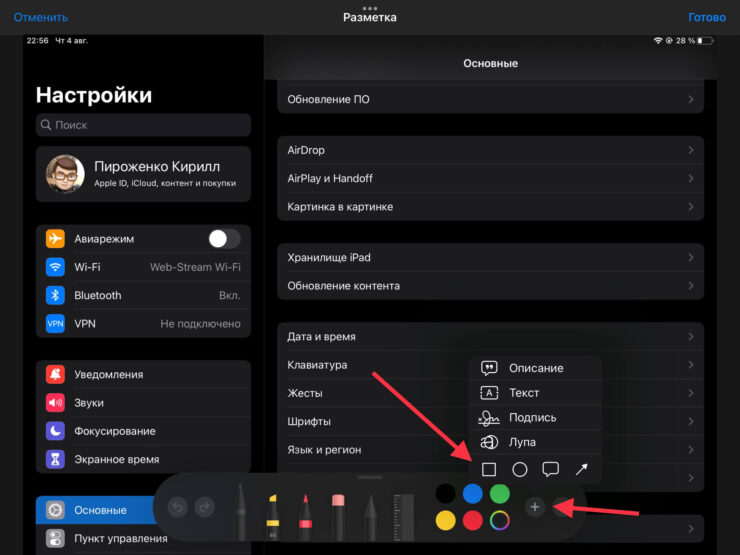Pick the ruler tool in markup toolbar
The height and width of the screenshot is (555, 740).
403,512
